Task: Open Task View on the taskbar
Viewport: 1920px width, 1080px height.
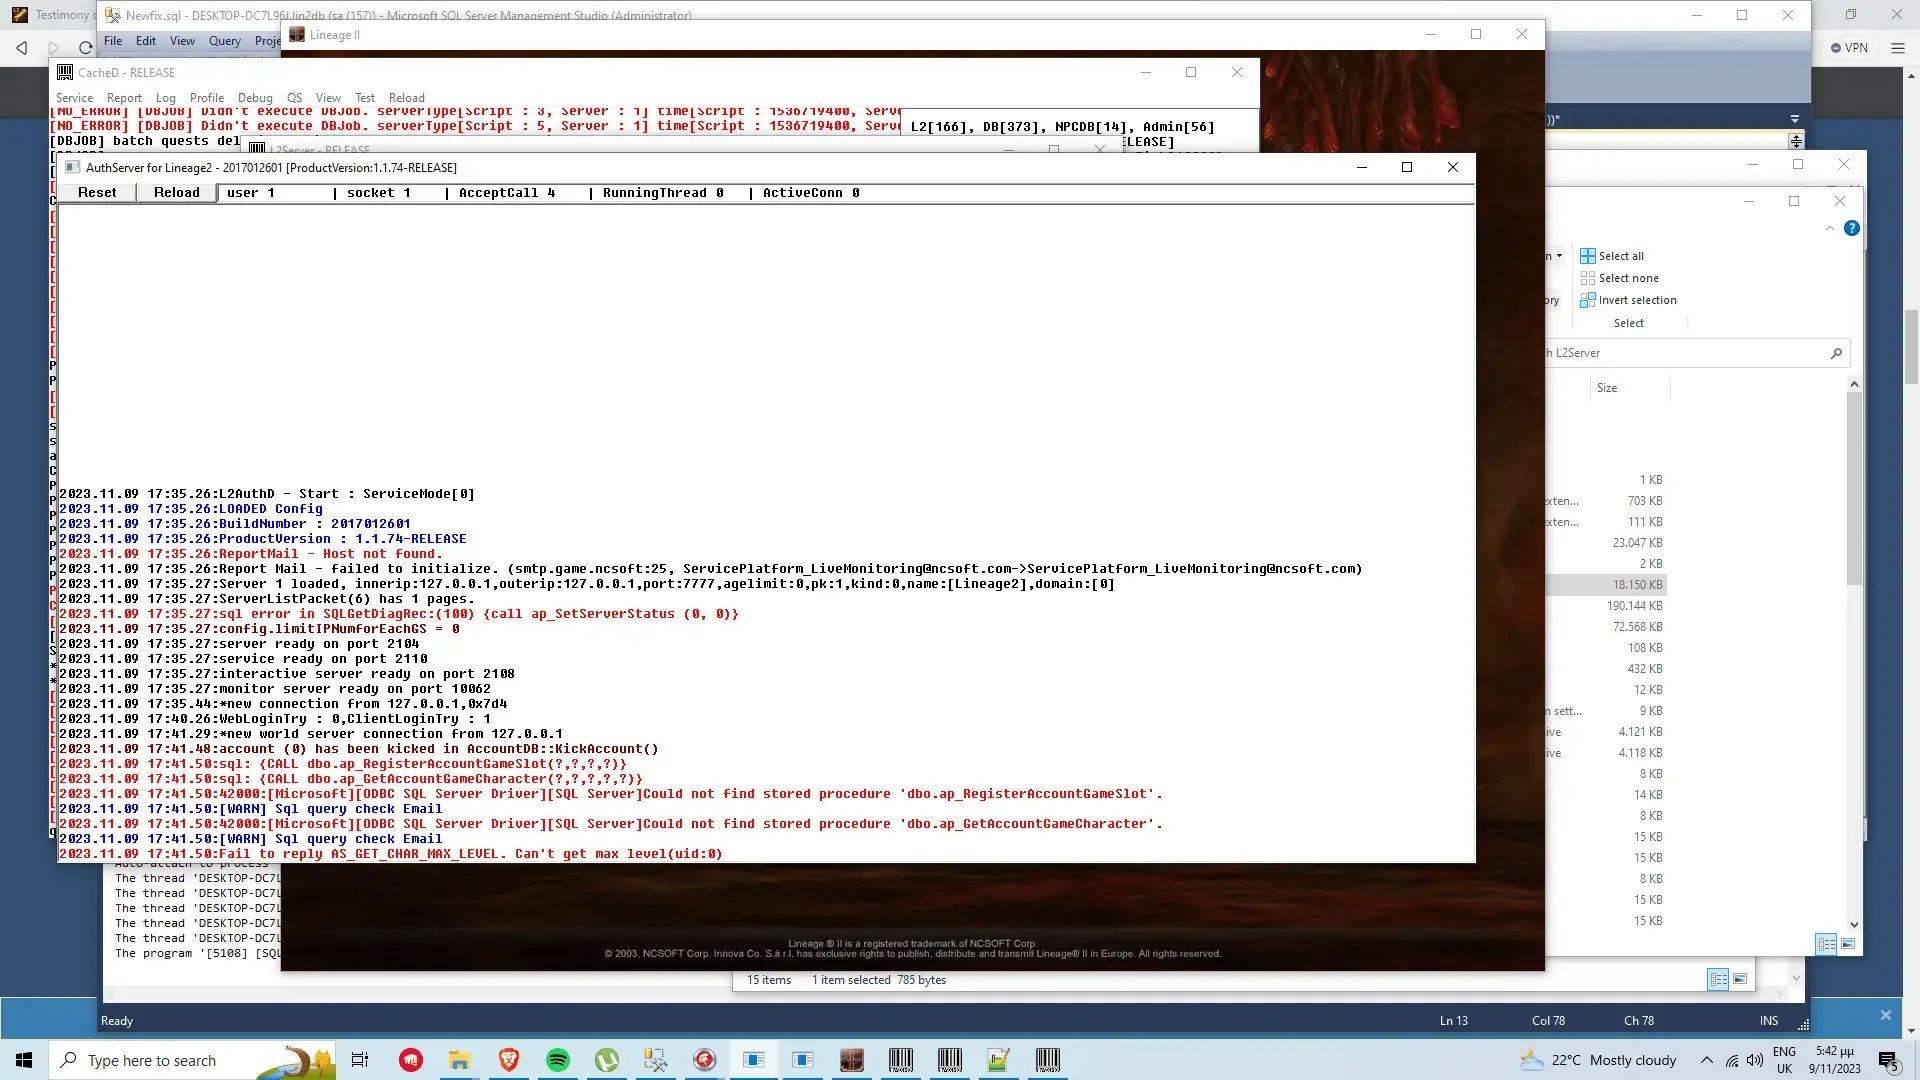Action: (360, 1060)
